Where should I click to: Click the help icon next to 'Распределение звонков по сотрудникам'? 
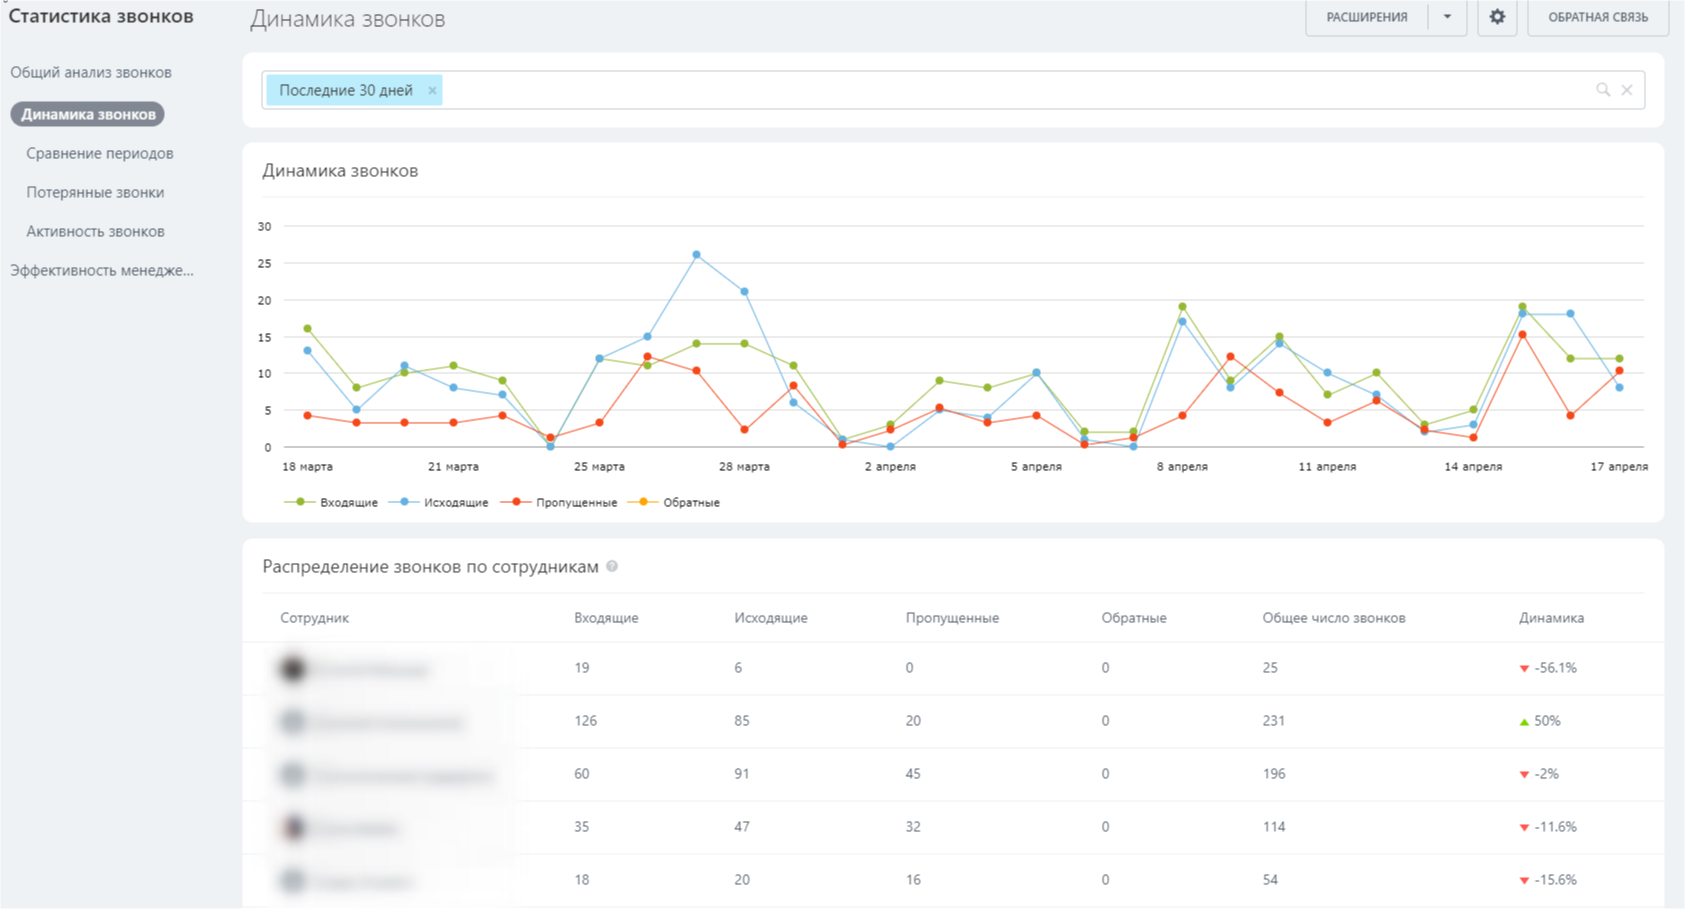(x=612, y=566)
